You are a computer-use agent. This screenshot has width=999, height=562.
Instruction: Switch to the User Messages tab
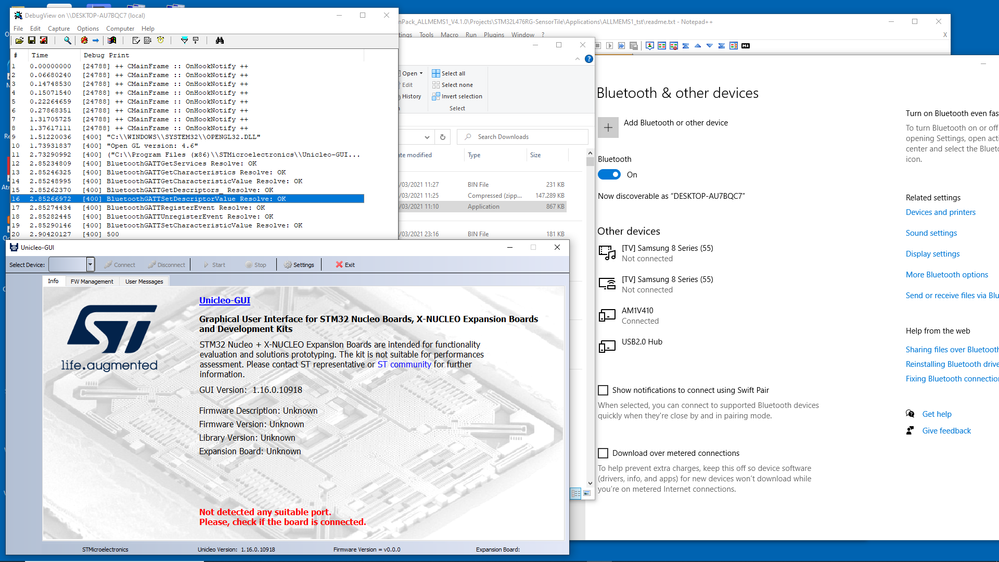point(144,281)
